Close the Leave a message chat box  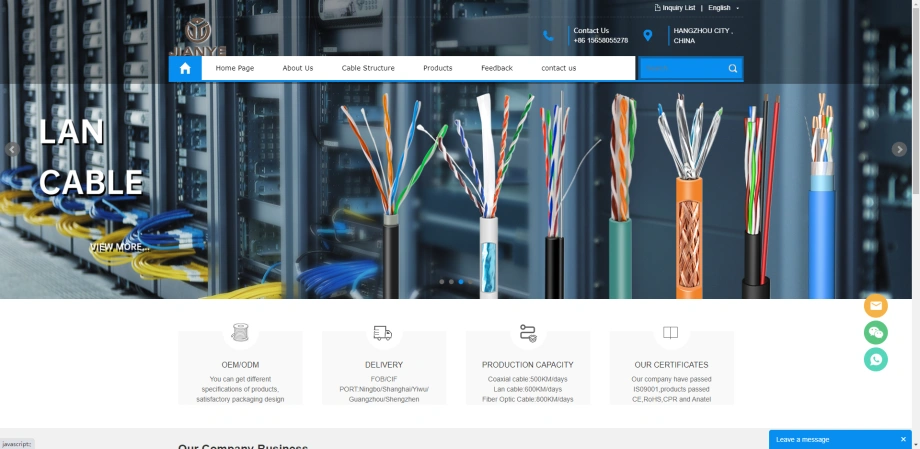[x=903, y=439]
